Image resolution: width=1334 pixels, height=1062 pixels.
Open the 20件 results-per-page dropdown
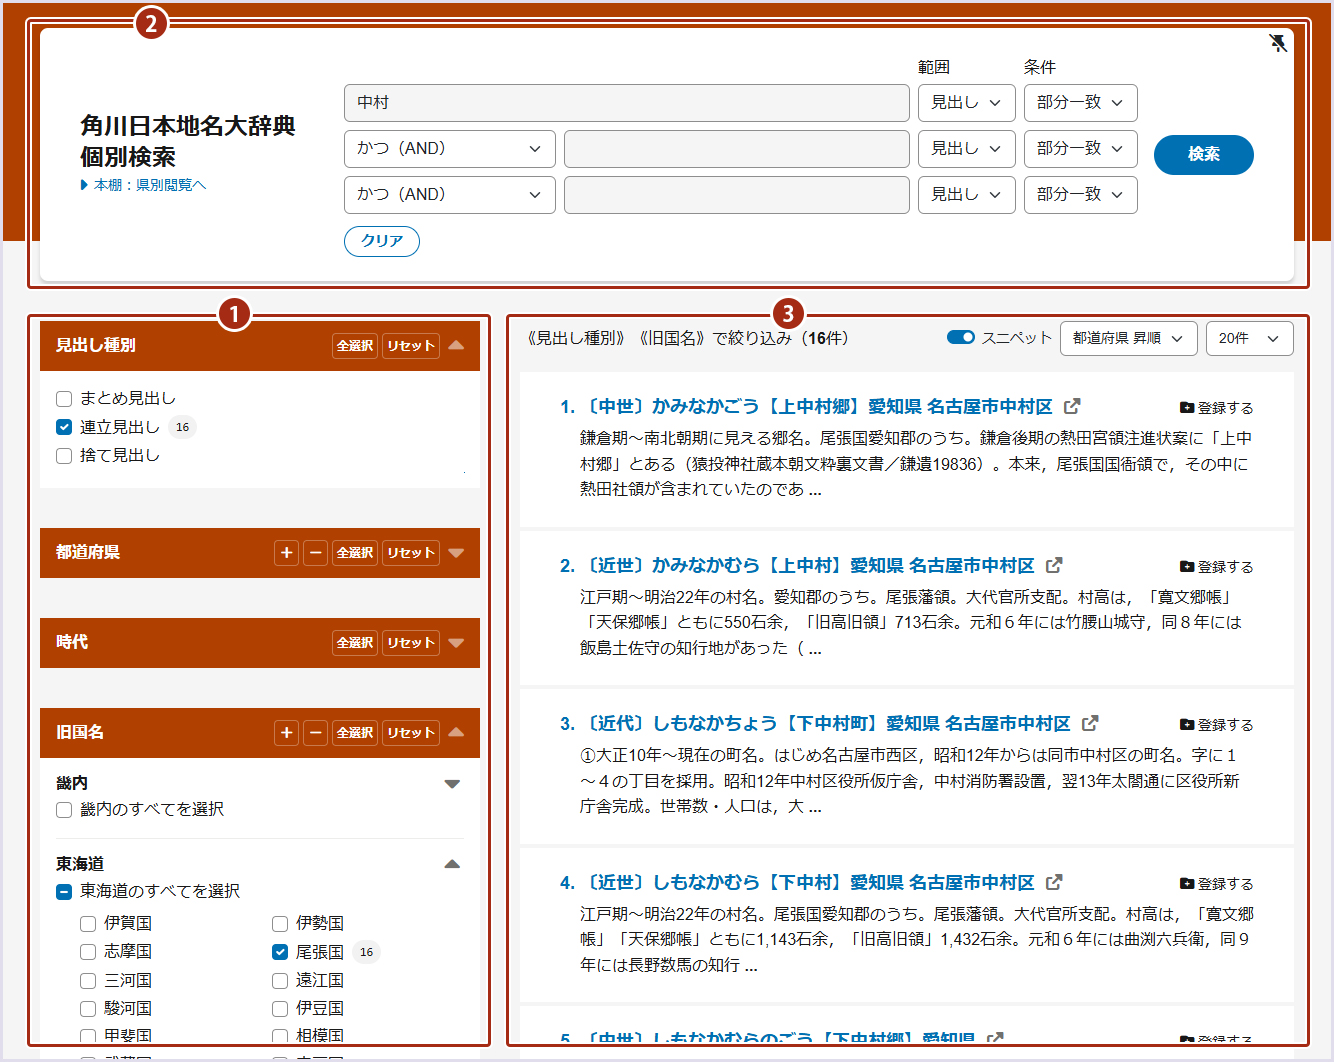coord(1250,338)
